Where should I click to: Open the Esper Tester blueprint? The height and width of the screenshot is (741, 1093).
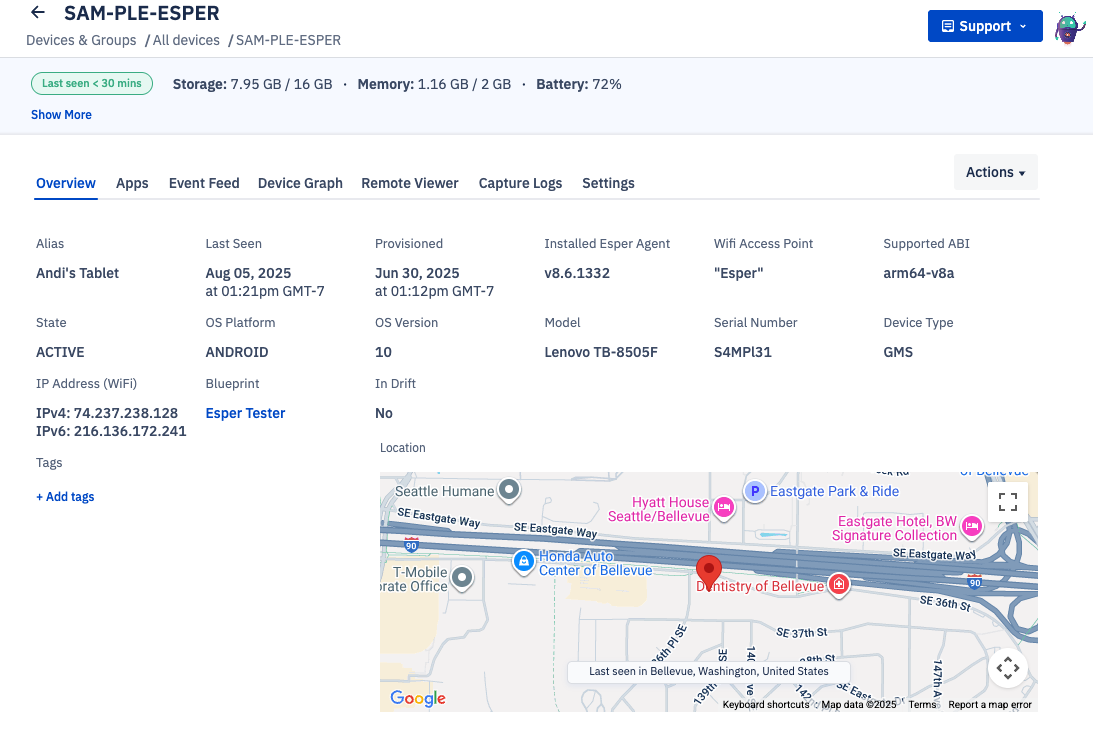tap(245, 413)
